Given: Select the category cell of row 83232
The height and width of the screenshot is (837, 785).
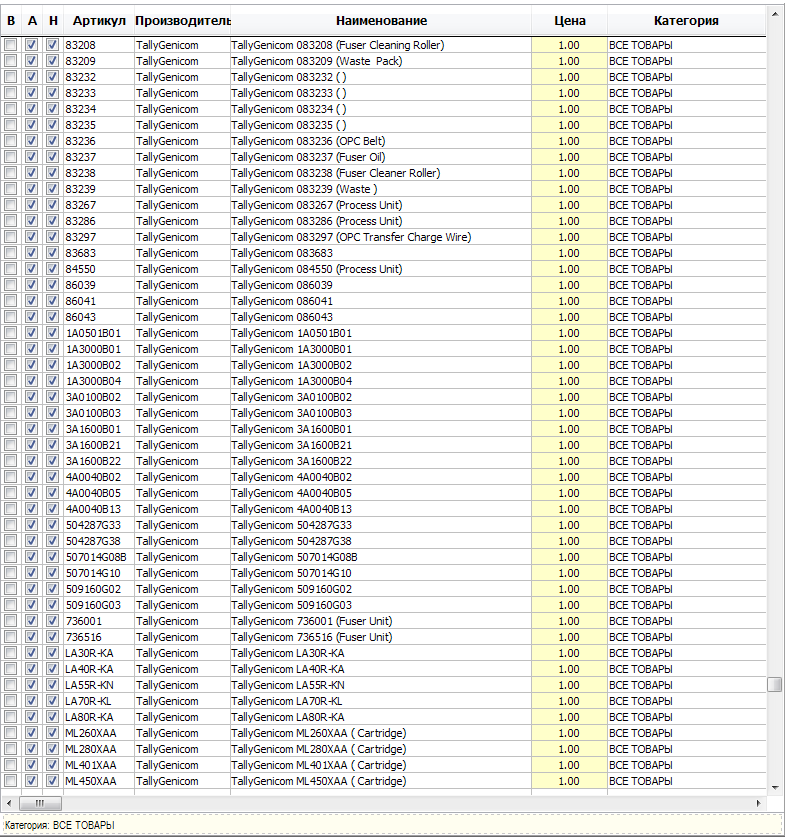Looking at the screenshot, I should (686, 77).
